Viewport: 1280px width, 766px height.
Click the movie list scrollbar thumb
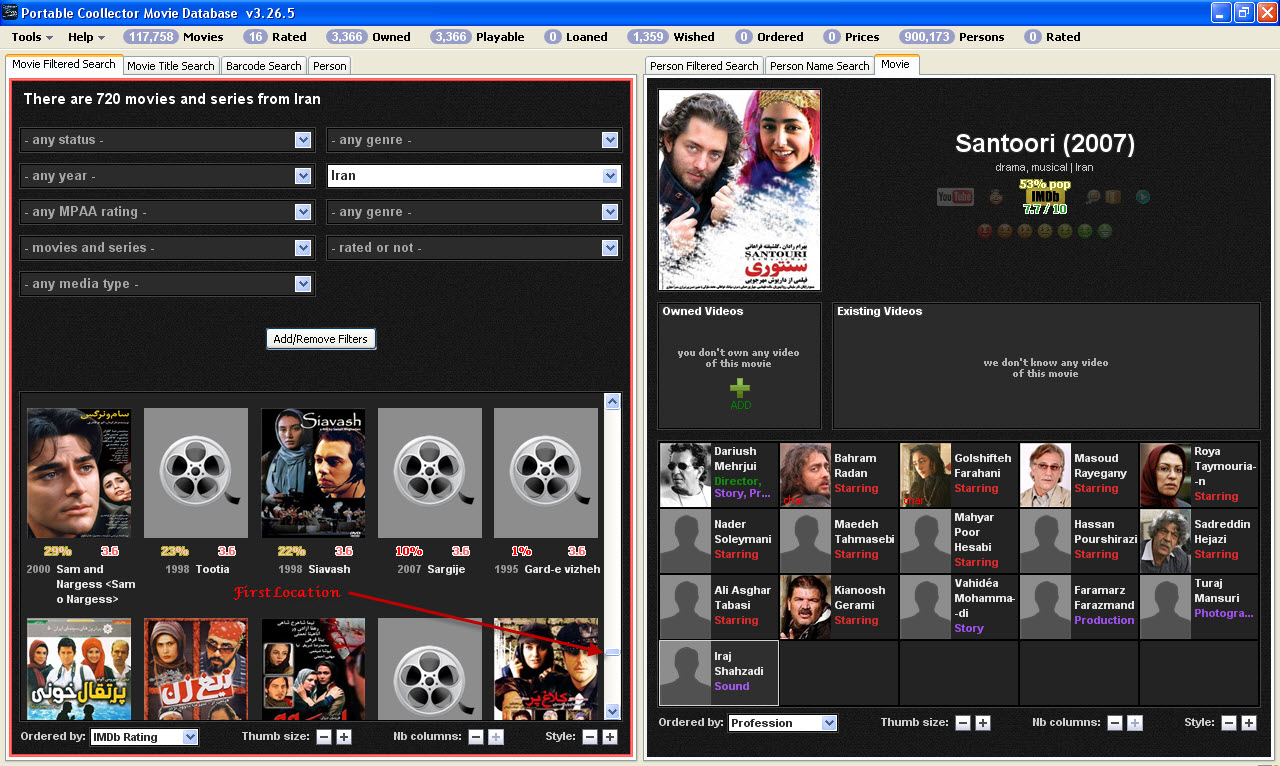tap(613, 653)
